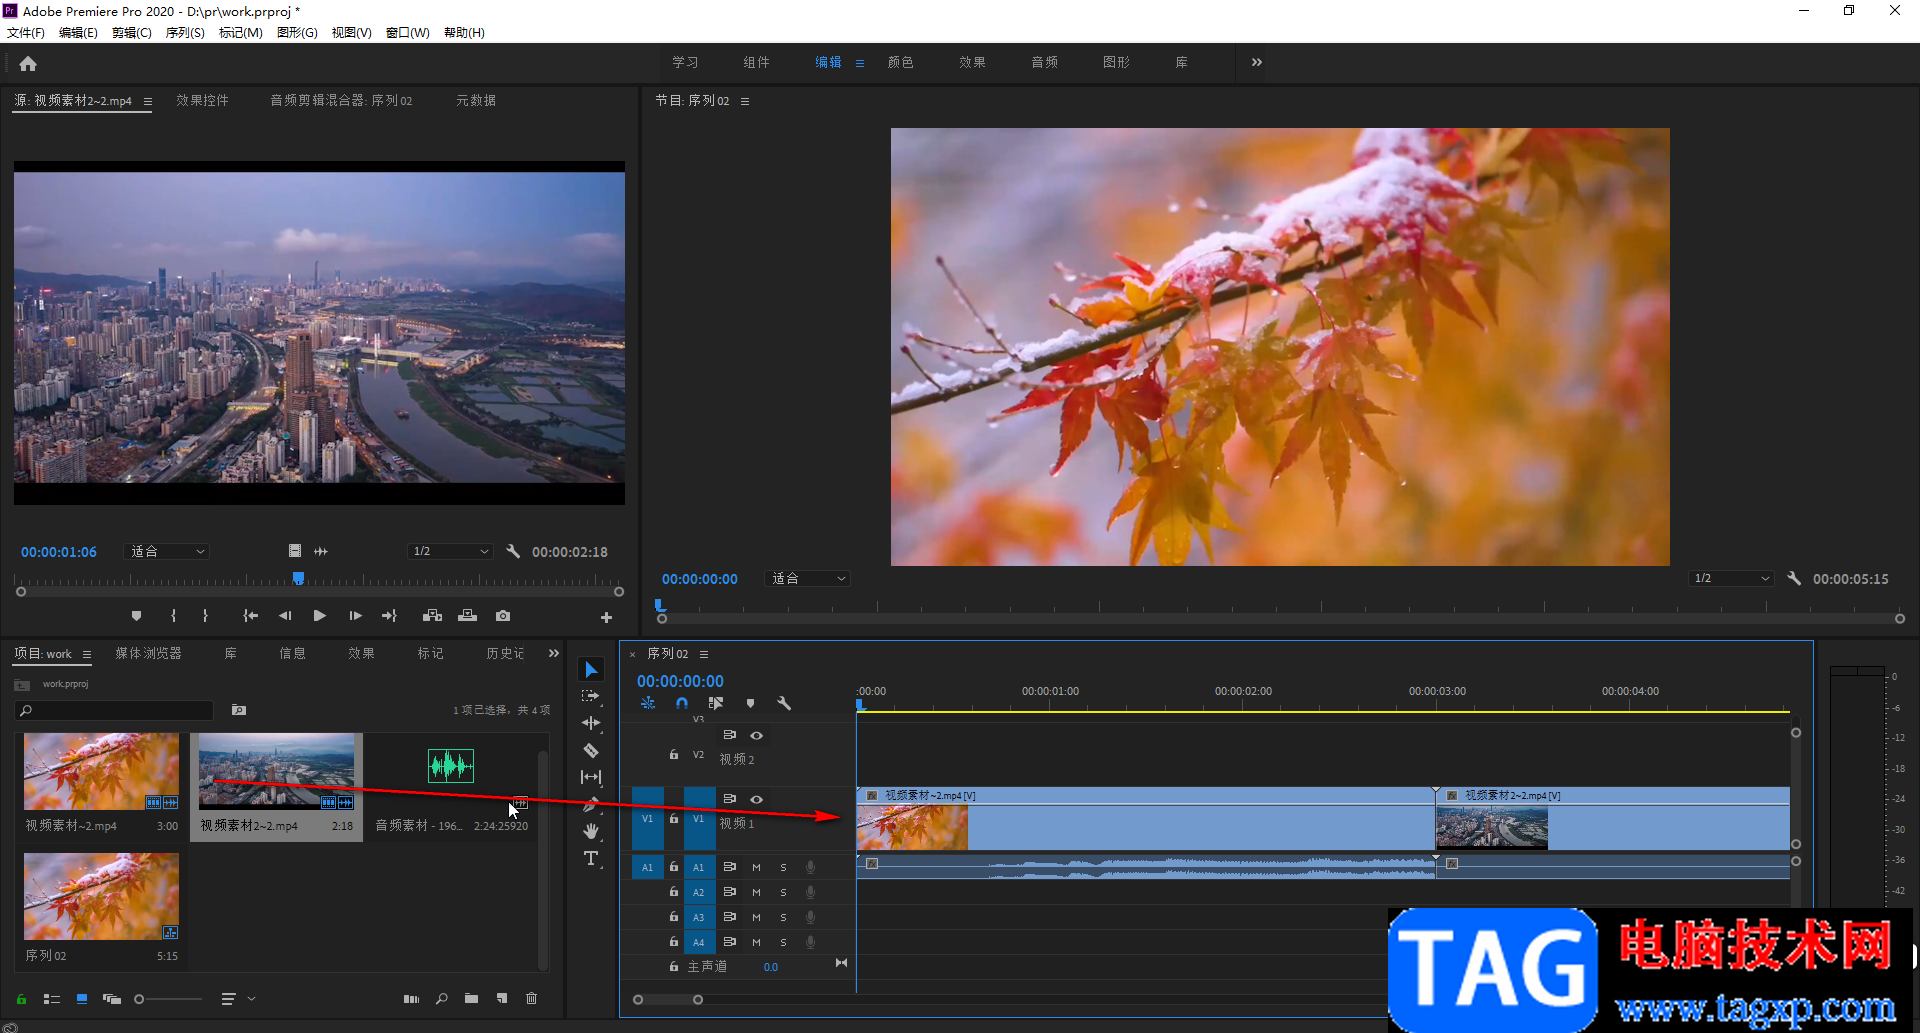Click the Overwrite button in Source monitor
The height and width of the screenshot is (1033, 1920).
[467, 616]
